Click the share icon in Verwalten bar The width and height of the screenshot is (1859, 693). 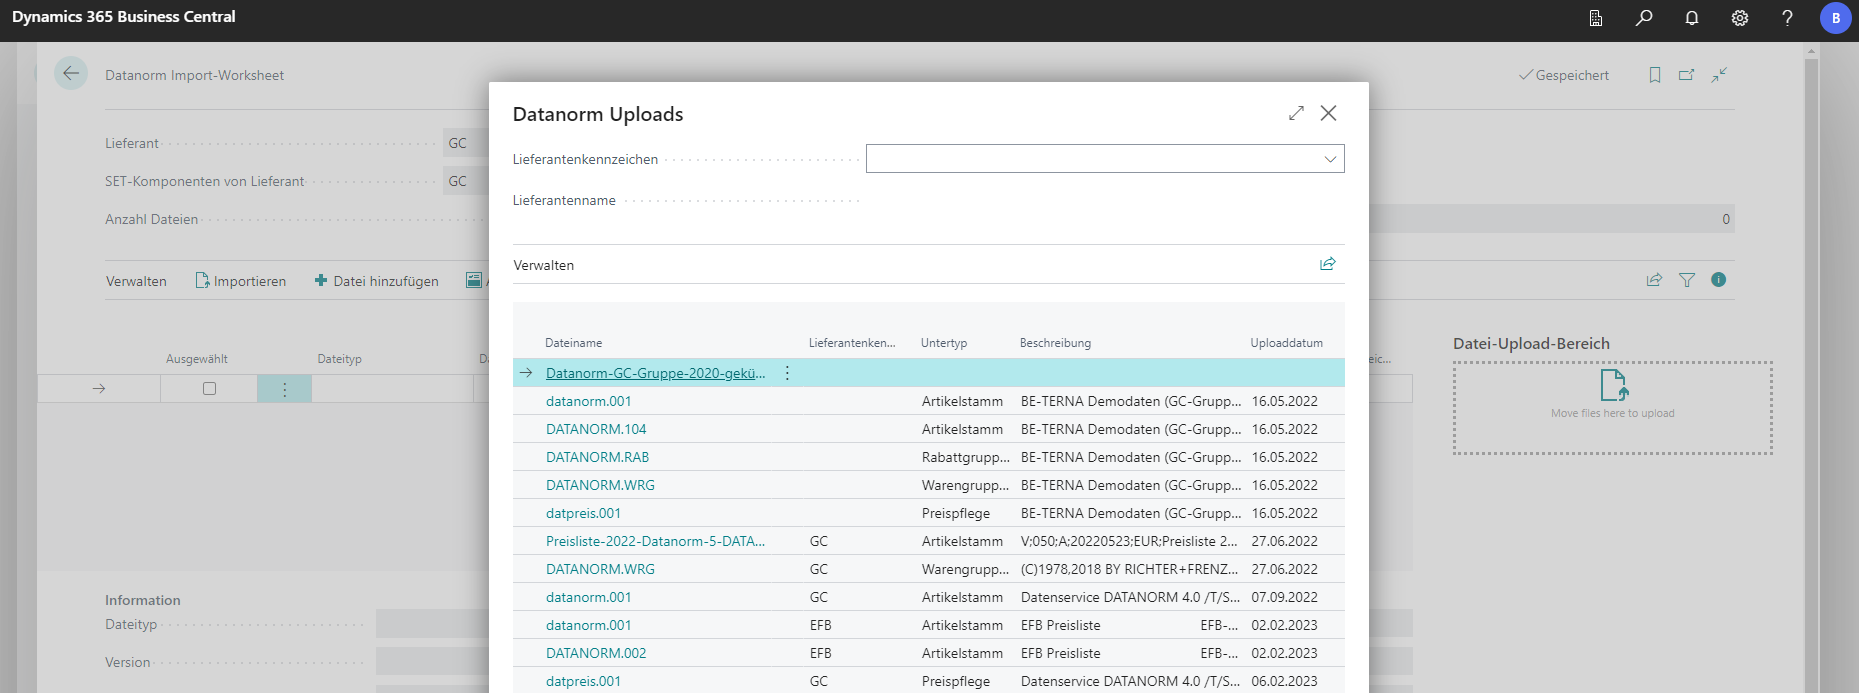1327,264
